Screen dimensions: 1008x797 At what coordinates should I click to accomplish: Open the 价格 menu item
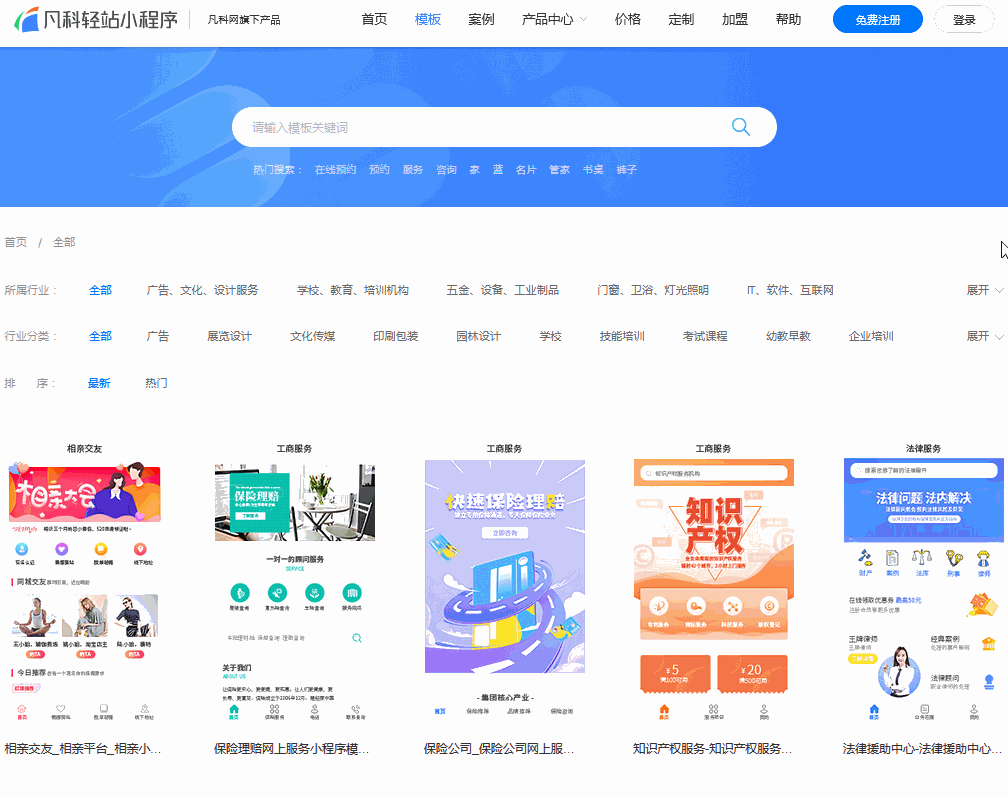pos(627,18)
